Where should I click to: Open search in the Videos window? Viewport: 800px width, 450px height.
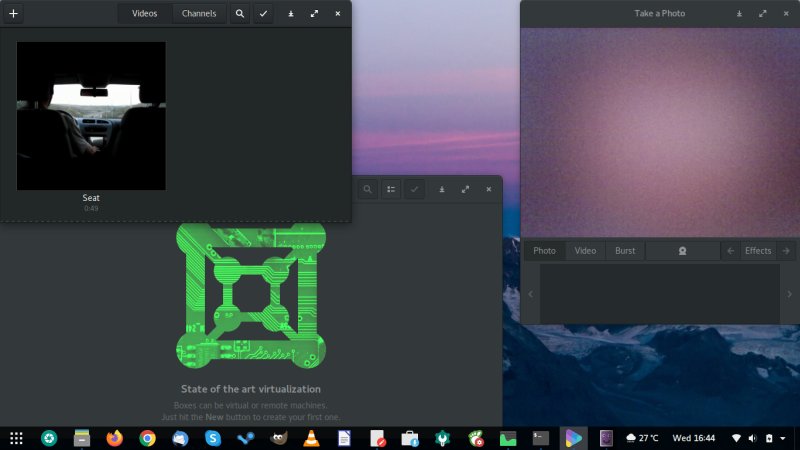[x=240, y=14]
